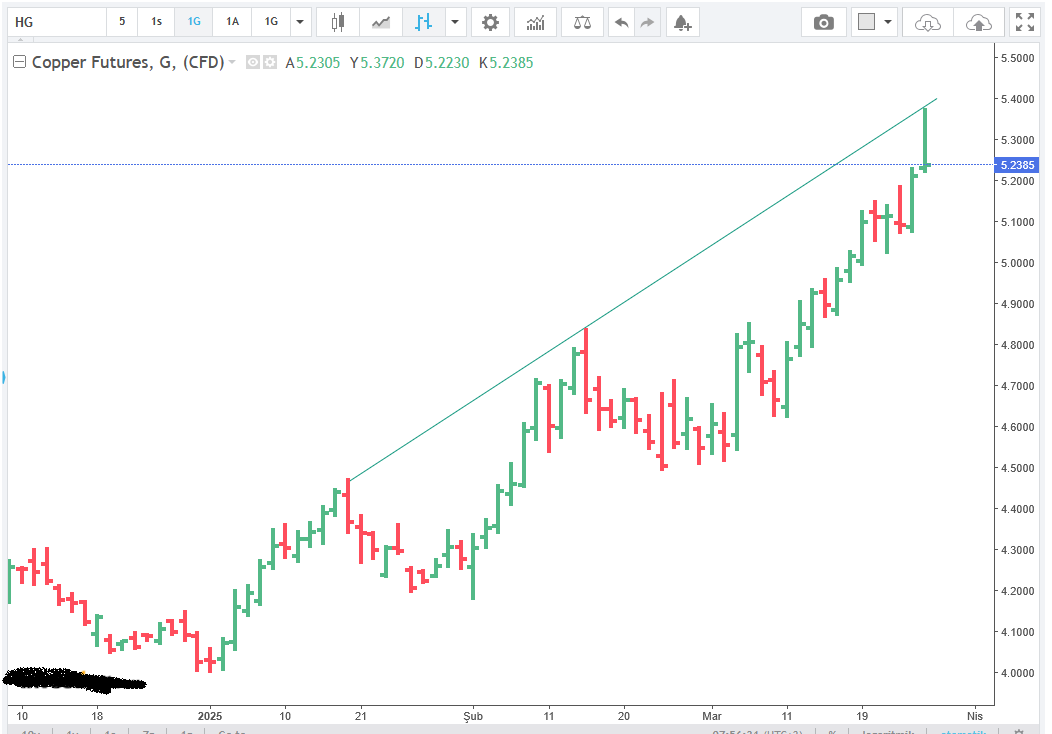Toggle the active bars chart style
The image size is (1052, 734).
point(424,22)
